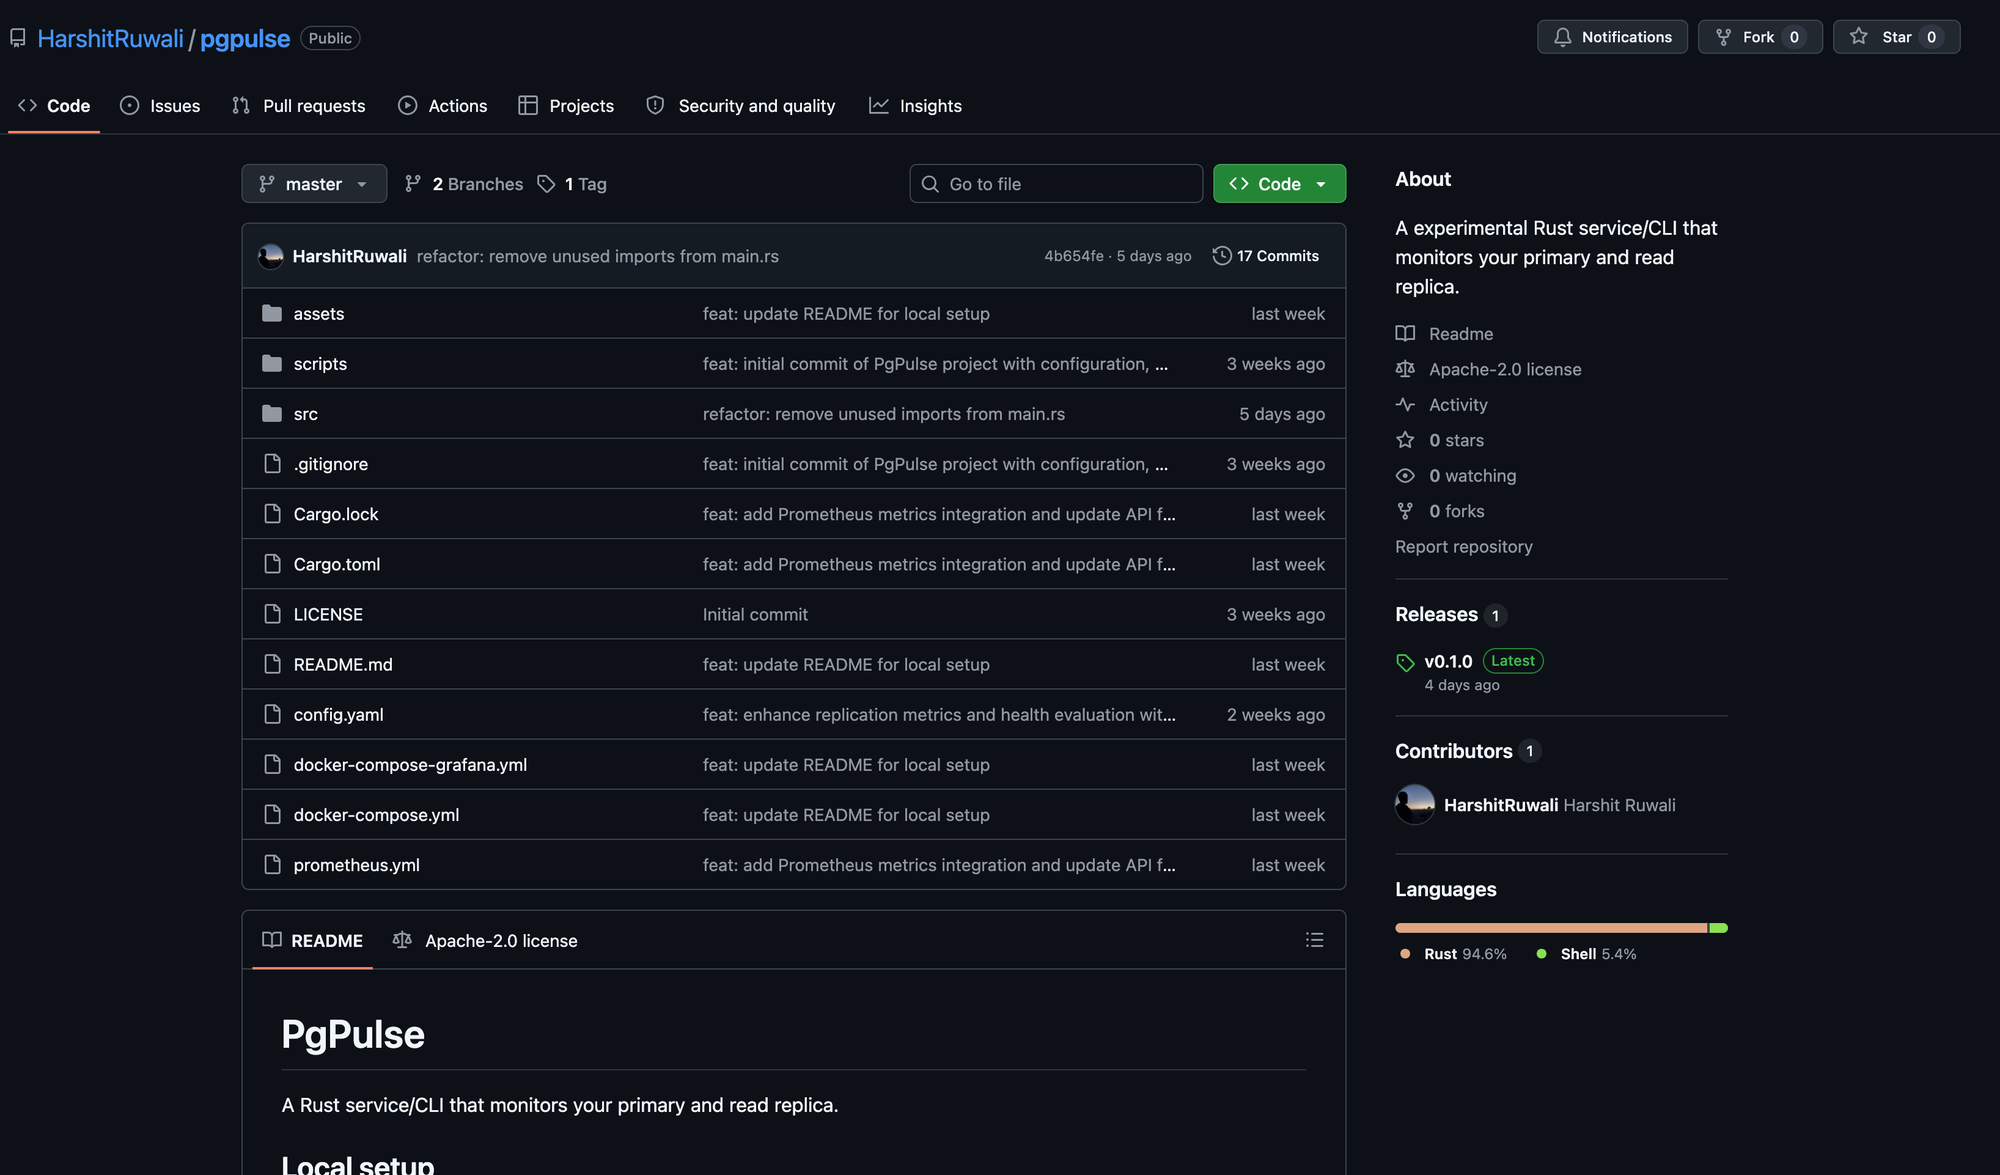Open the v0.1.0 release link
Screen dimensions: 2000x1175
click(x=1448, y=662)
